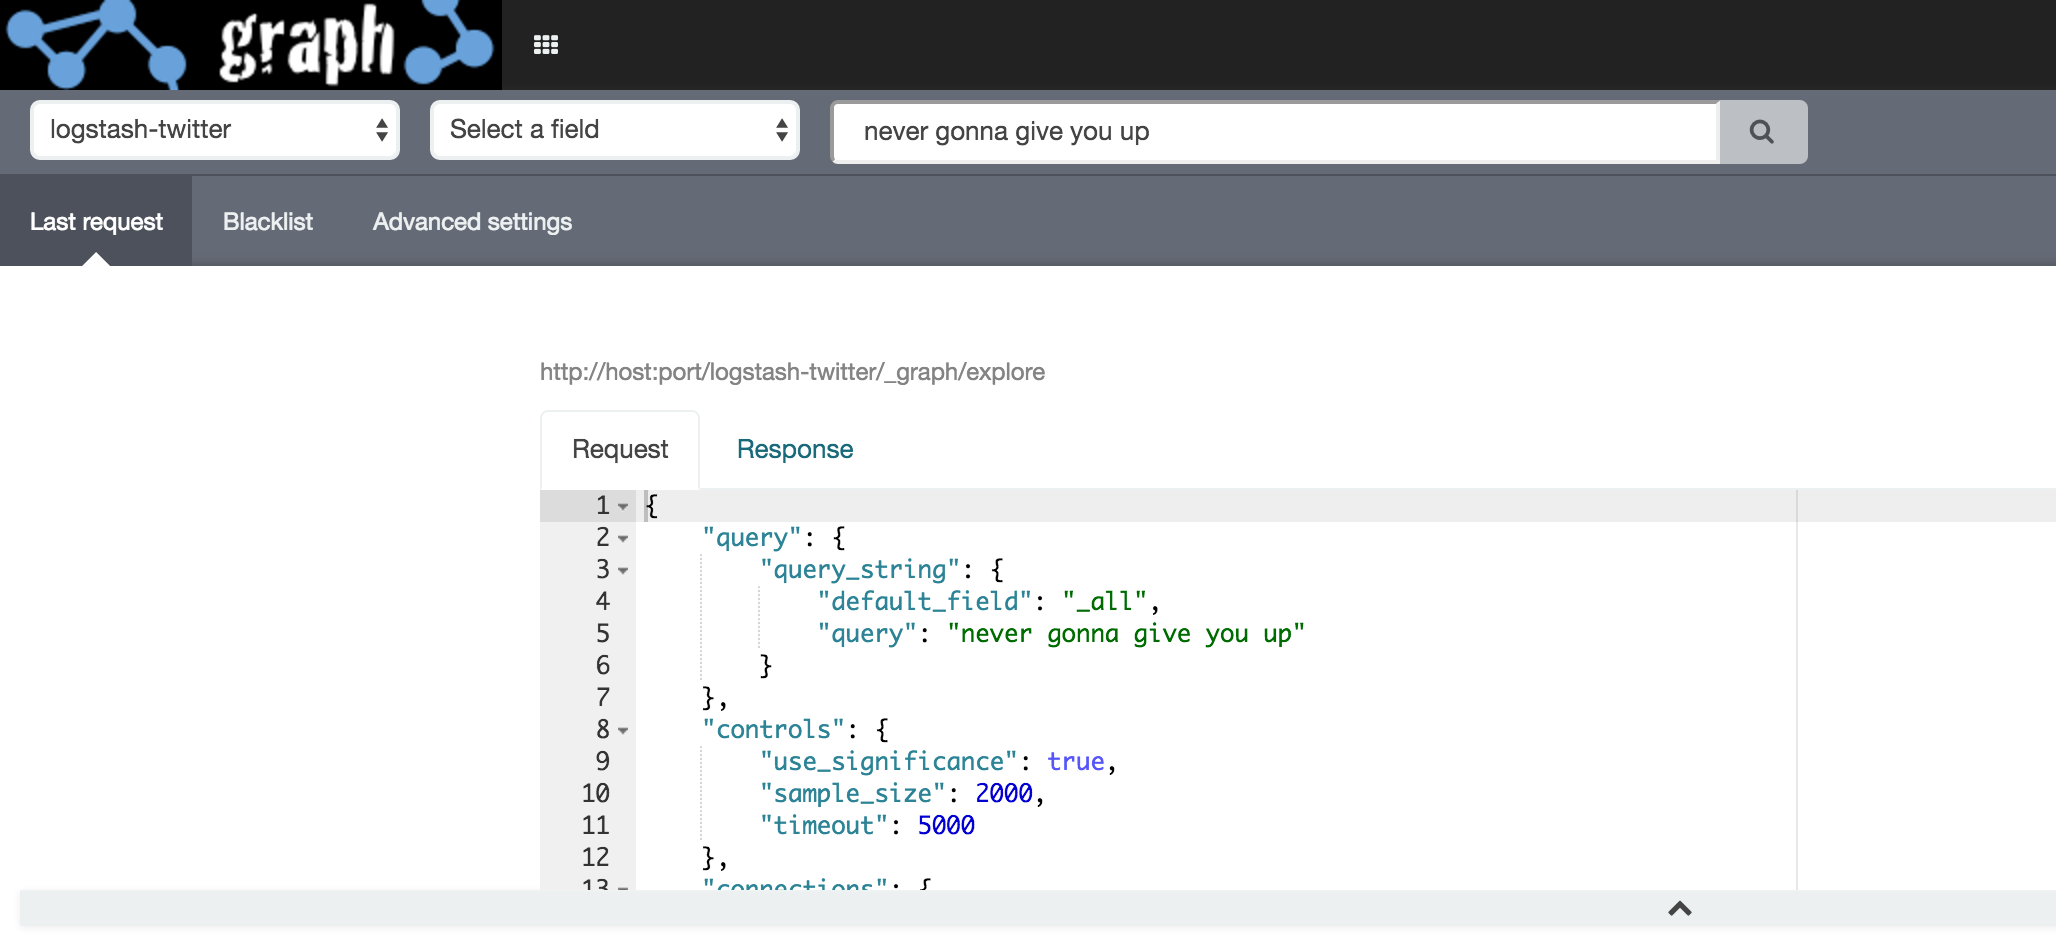The height and width of the screenshot is (946, 2056).
Task: Switch to the Response tab
Action: click(x=794, y=449)
